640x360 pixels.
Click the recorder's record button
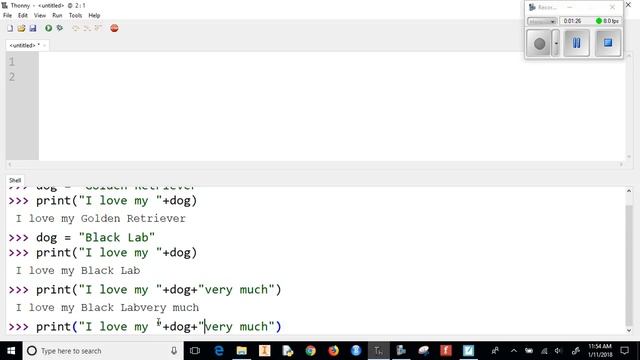point(539,43)
